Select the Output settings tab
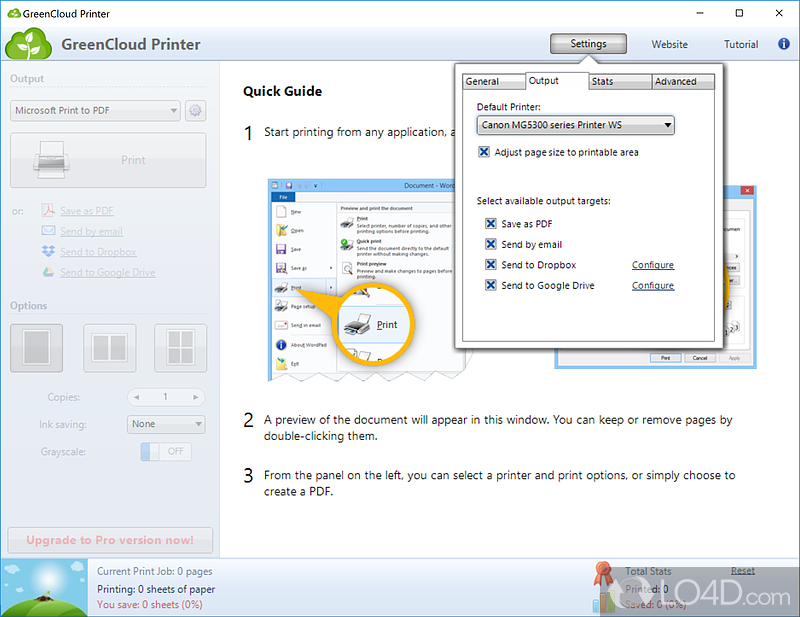Viewport: 800px width, 617px height. [x=557, y=81]
